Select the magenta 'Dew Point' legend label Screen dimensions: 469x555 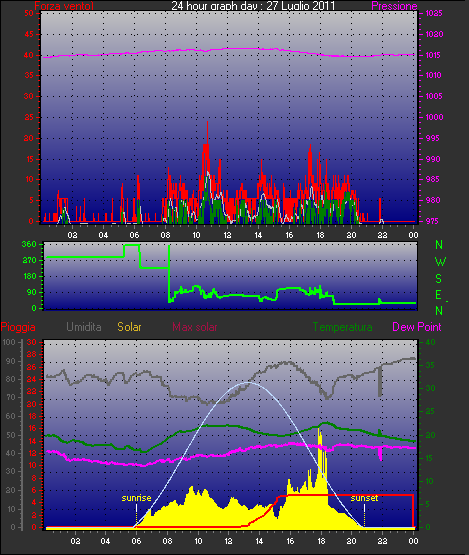[x=417, y=327]
